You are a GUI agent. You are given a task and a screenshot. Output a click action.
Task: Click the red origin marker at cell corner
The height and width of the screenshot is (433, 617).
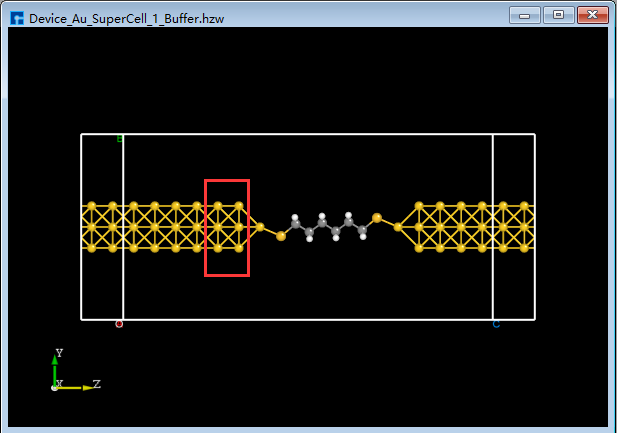(x=119, y=324)
